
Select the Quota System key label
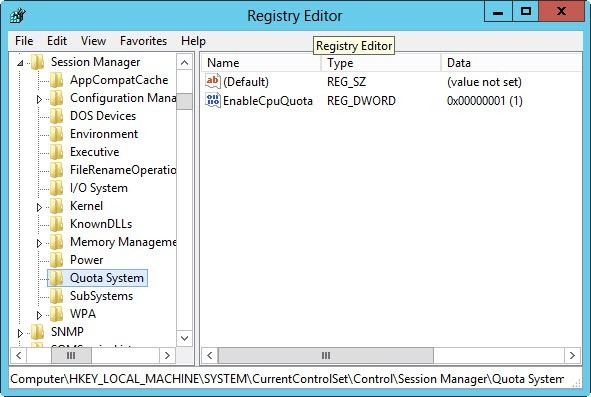coord(107,278)
